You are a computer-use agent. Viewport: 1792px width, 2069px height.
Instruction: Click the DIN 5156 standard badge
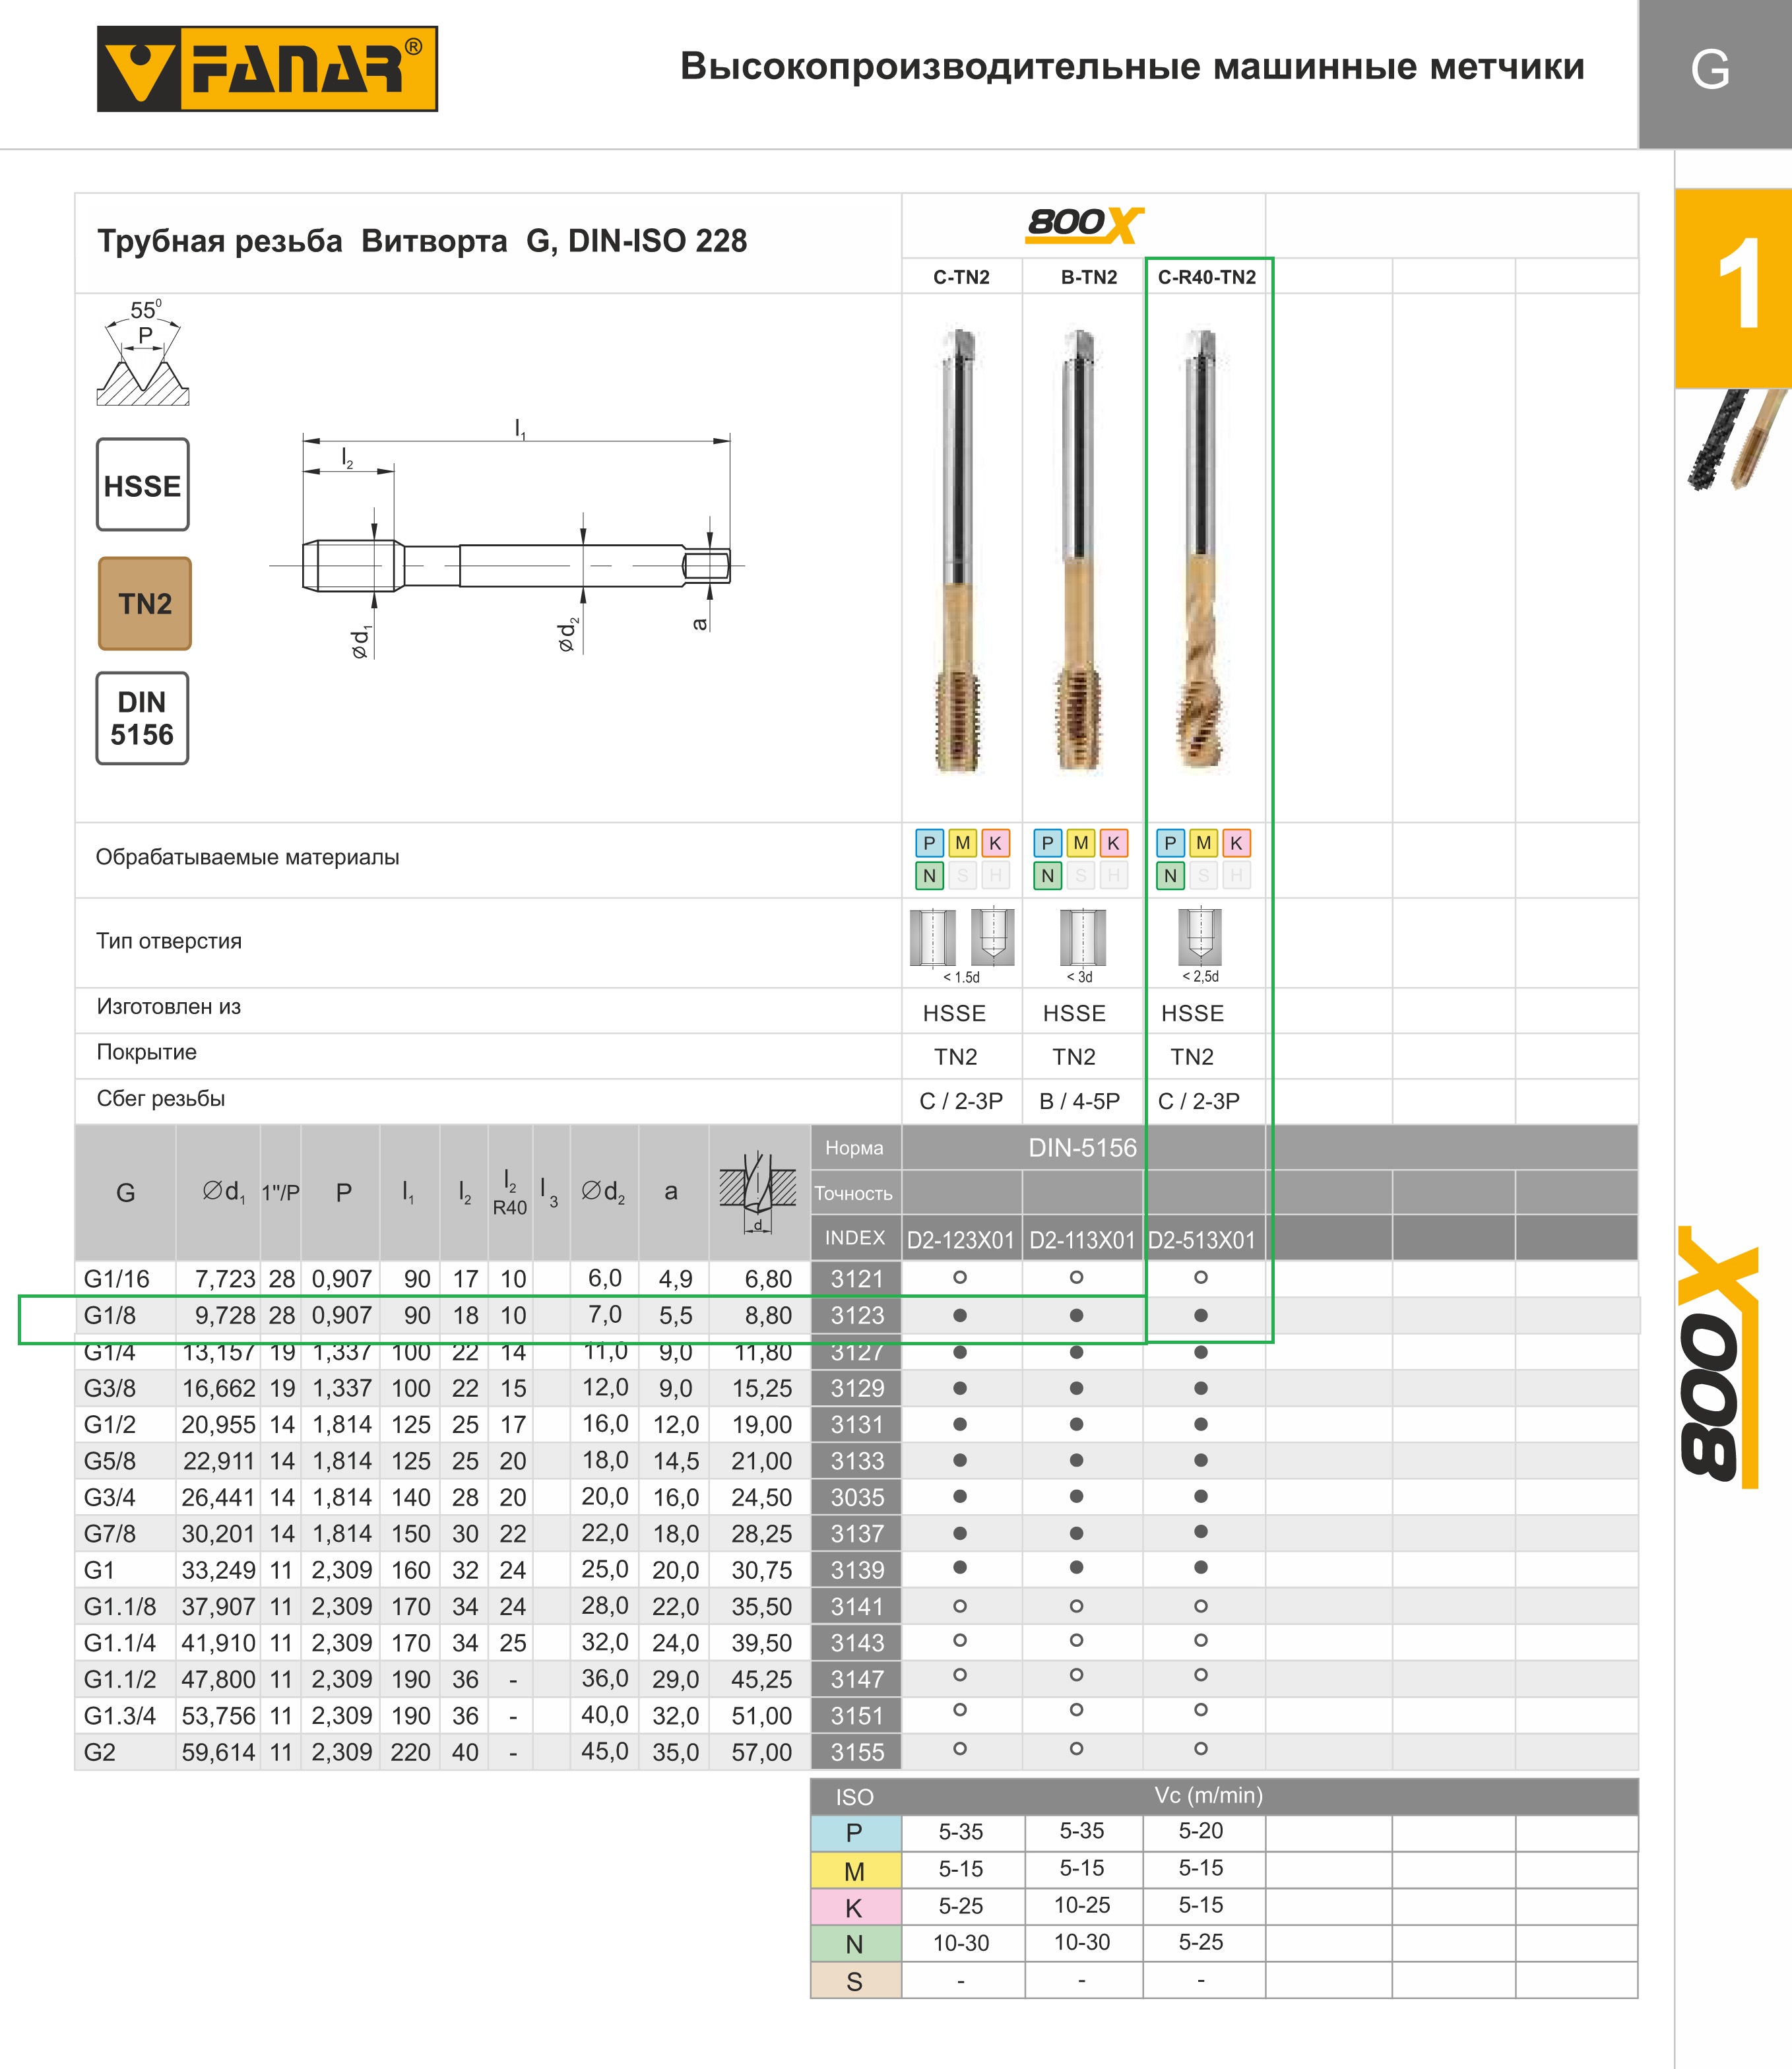pos(142,718)
